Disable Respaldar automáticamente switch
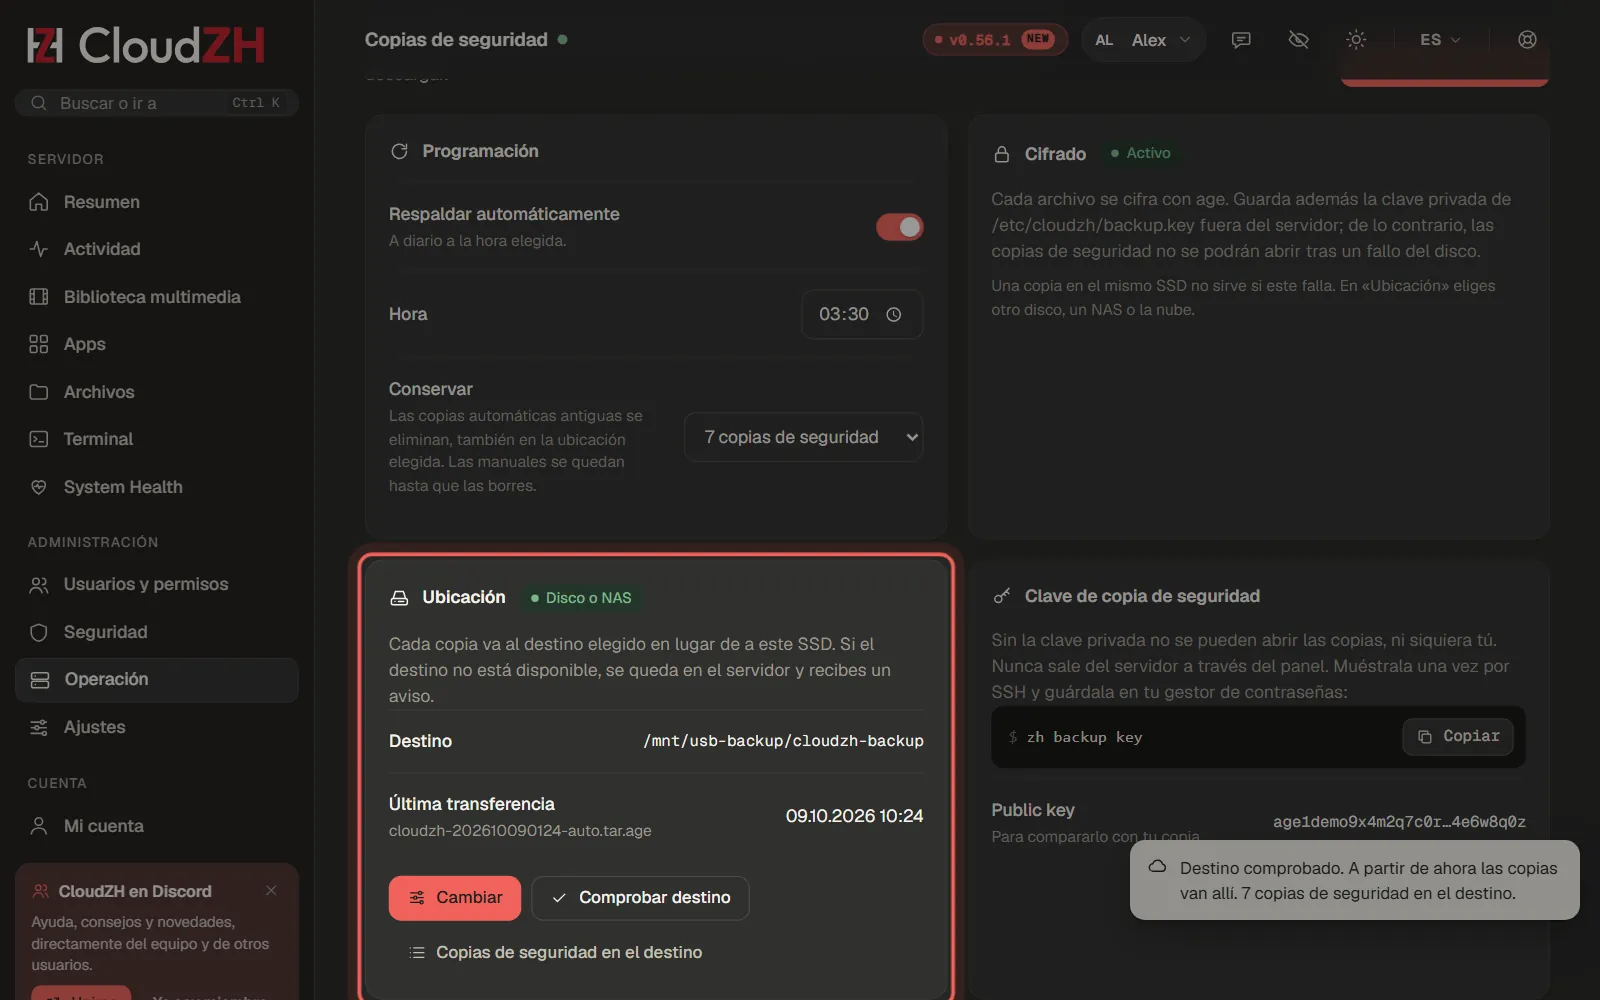Viewport: 1600px width, 1000px height. (900, 227)
